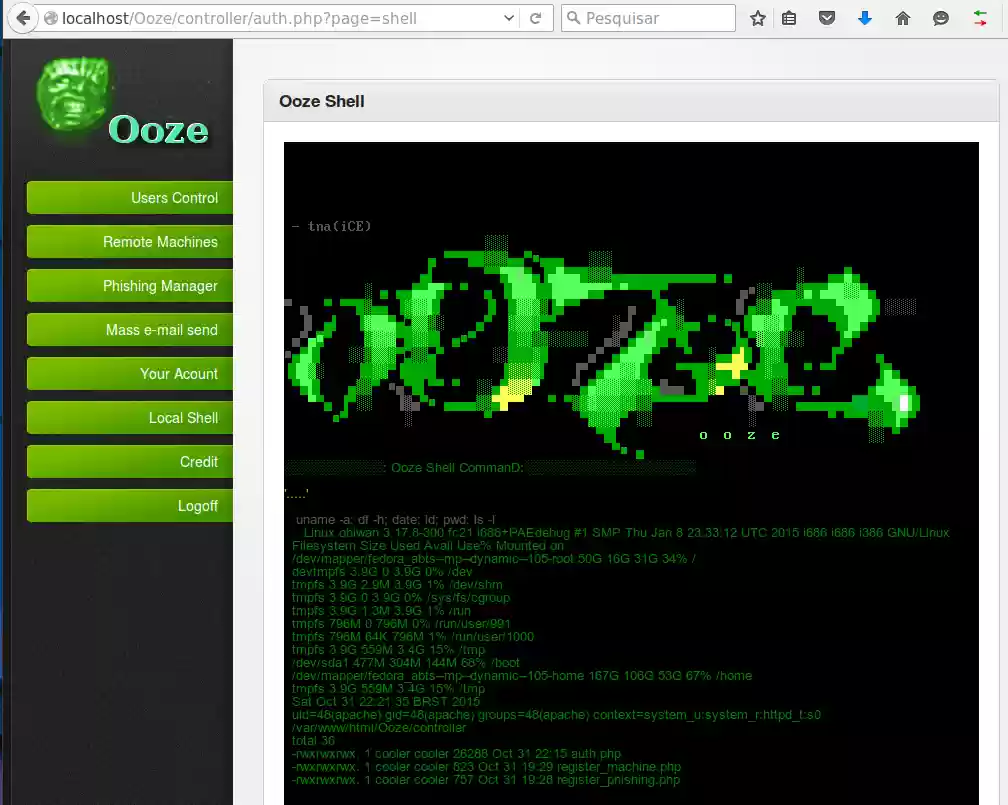
Task: Open Users Control
Action: [x=129, y=198]
